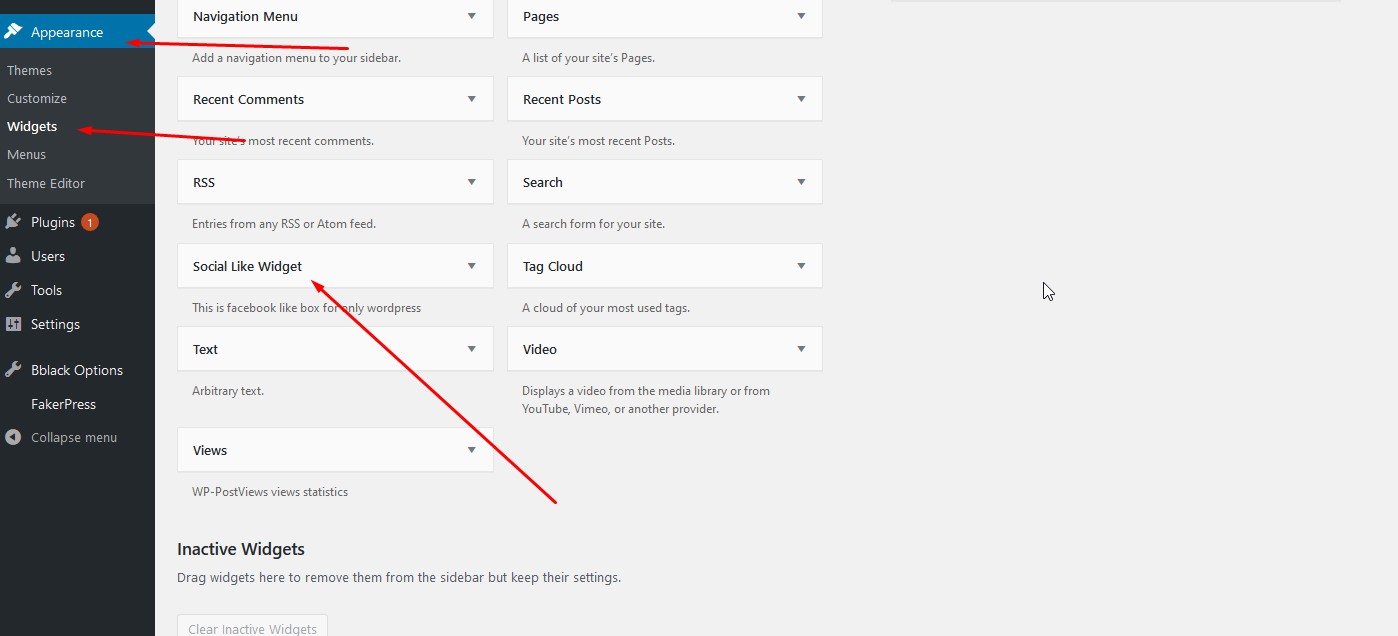Click the Settings sliders icon

13,324
